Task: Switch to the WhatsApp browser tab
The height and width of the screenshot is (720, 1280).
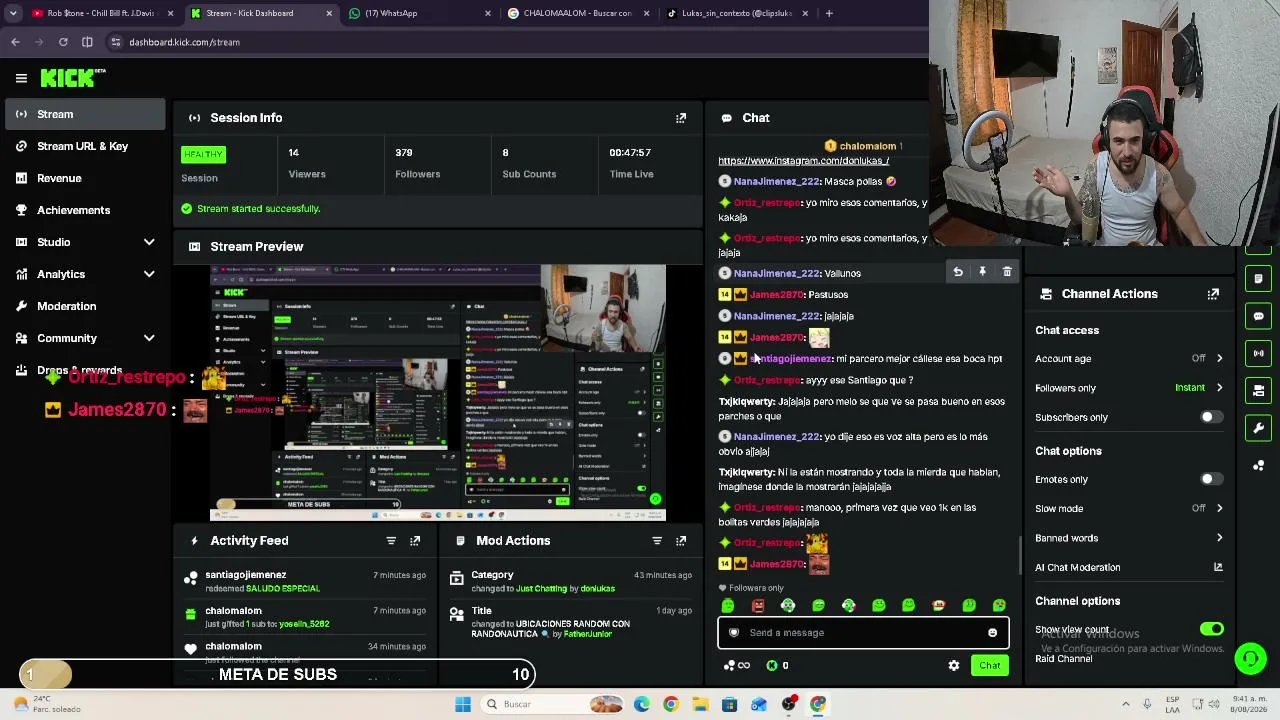Action: [x=419, y=13]
